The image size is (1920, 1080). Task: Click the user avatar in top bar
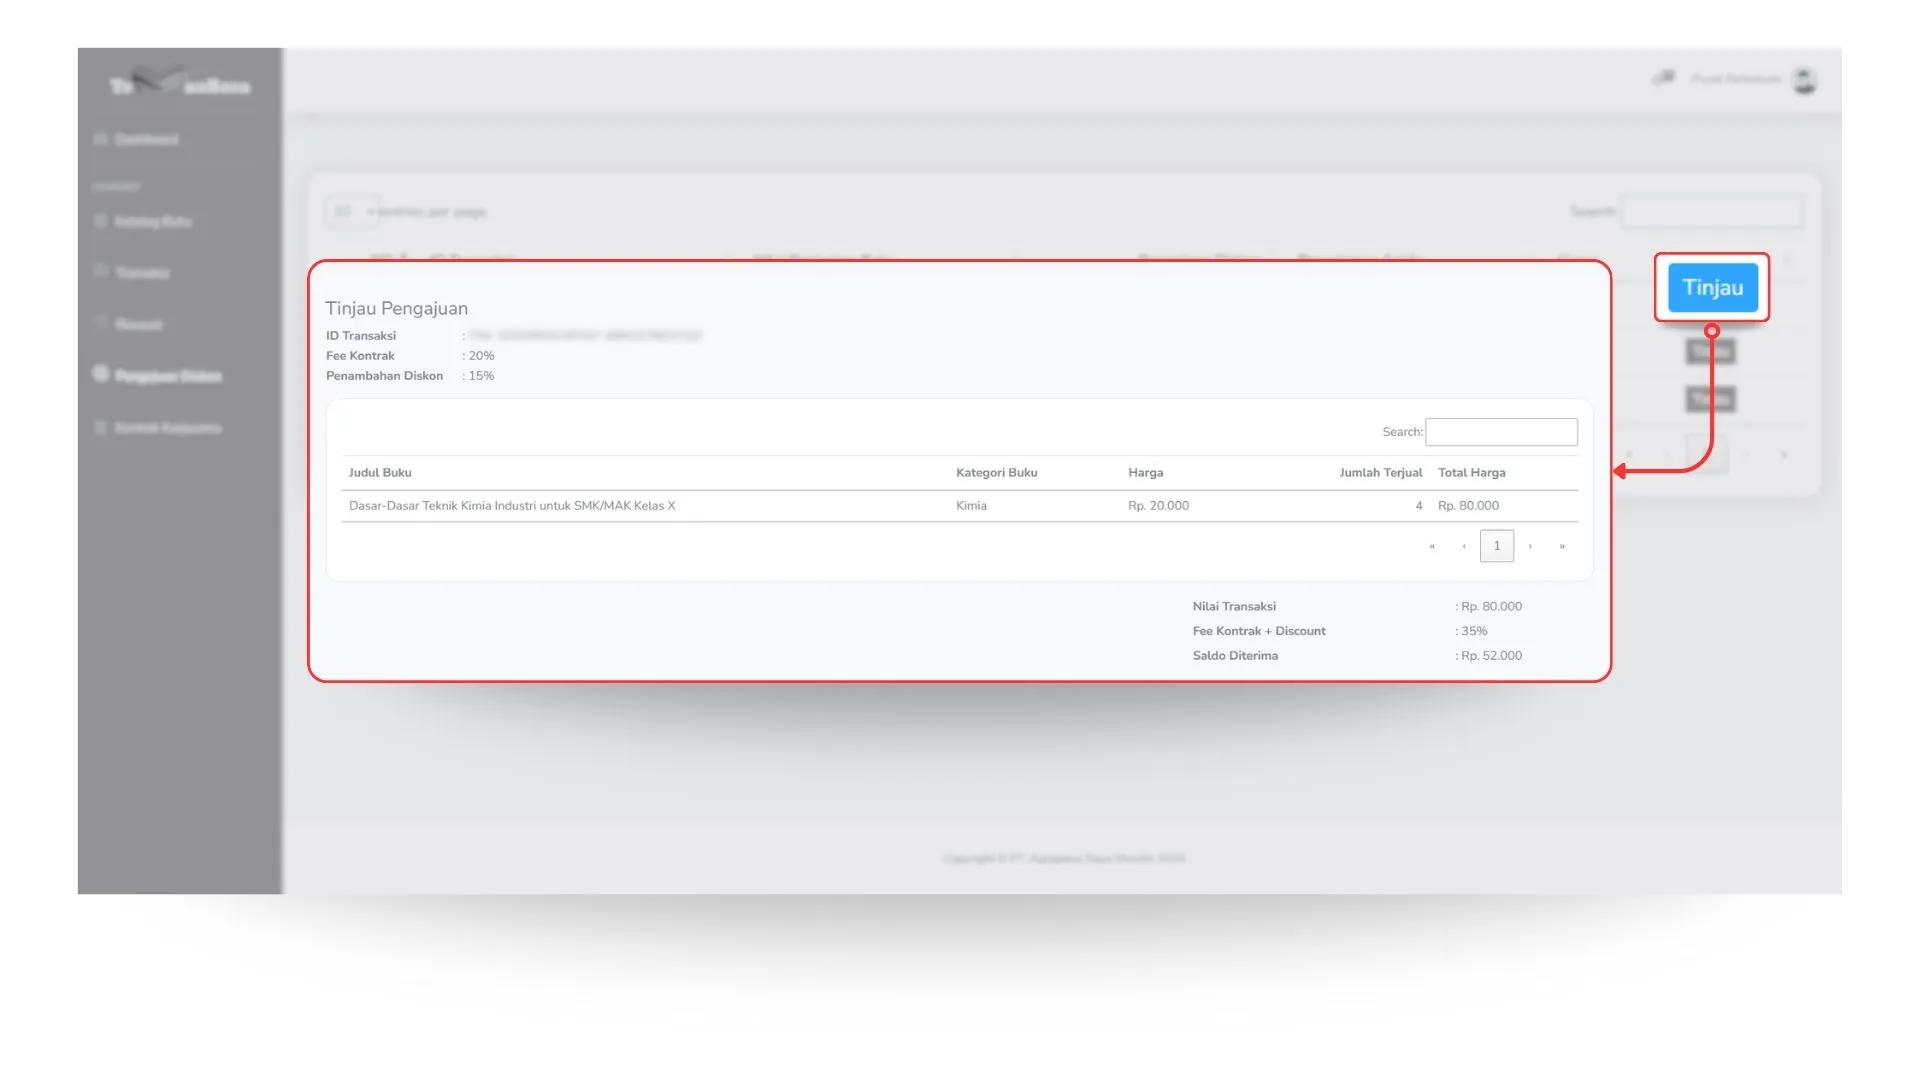pos(1804,80)
